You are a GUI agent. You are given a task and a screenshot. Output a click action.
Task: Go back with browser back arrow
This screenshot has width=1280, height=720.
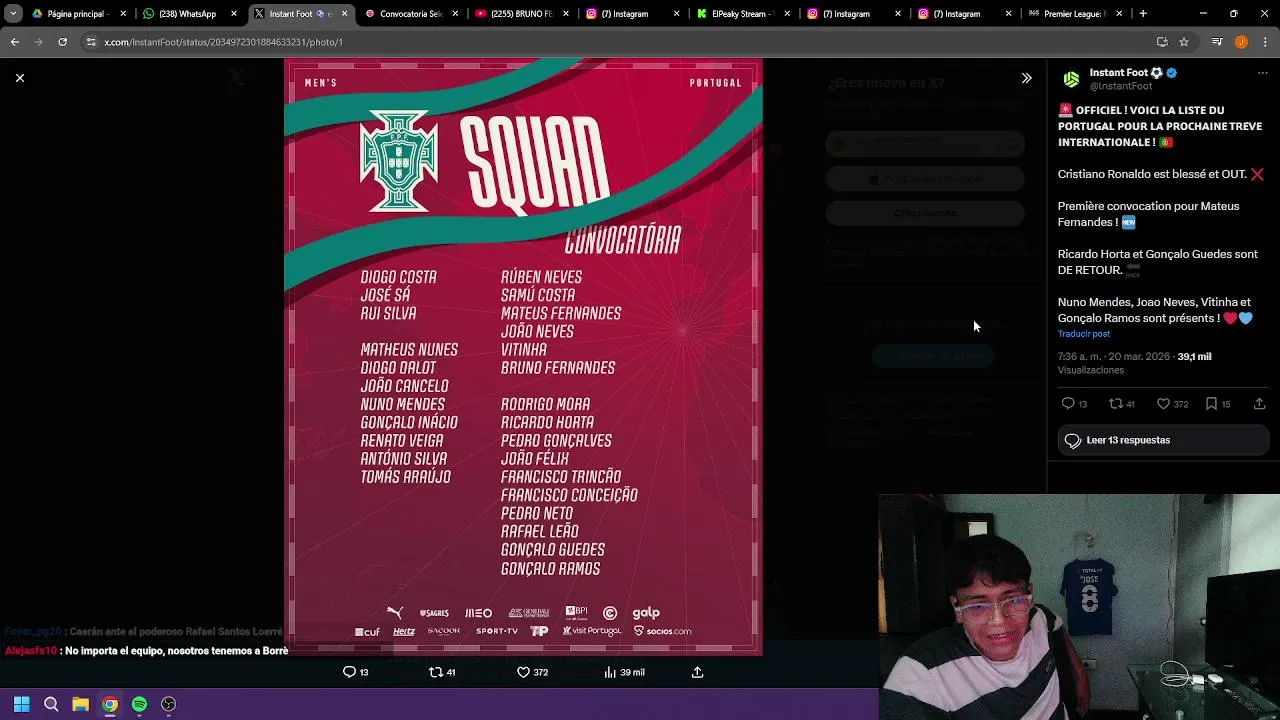pyautogui.click(x=15, y=42)
